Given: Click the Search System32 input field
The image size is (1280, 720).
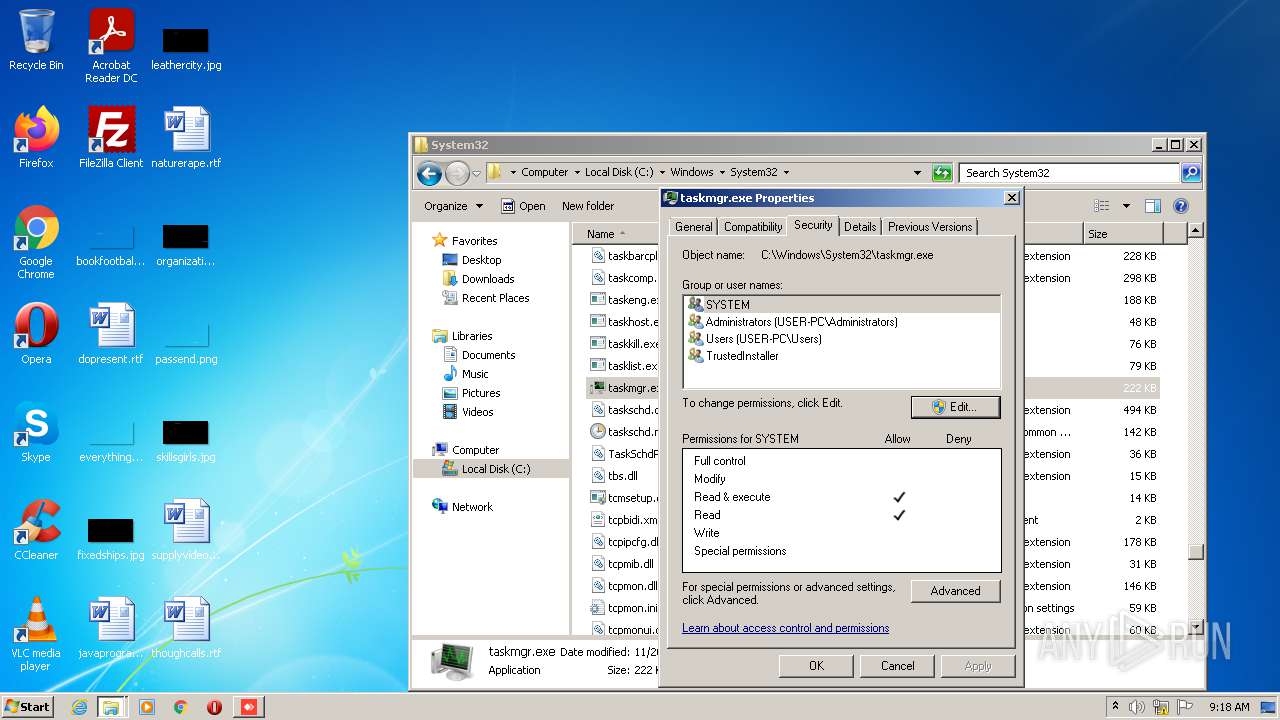Looking at the screenshot, I should point(1068,173).
